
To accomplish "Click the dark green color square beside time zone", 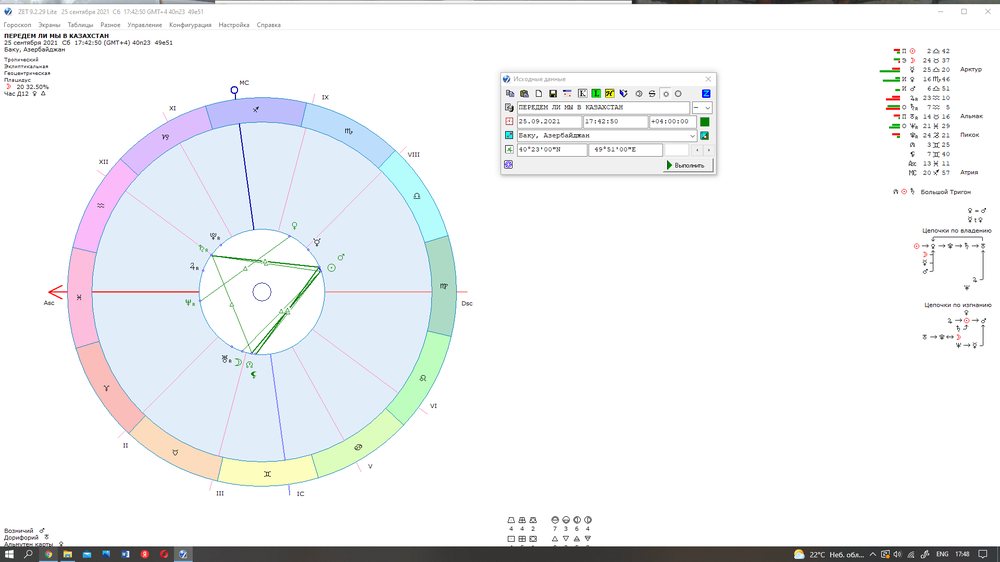I will coord(705,121).
